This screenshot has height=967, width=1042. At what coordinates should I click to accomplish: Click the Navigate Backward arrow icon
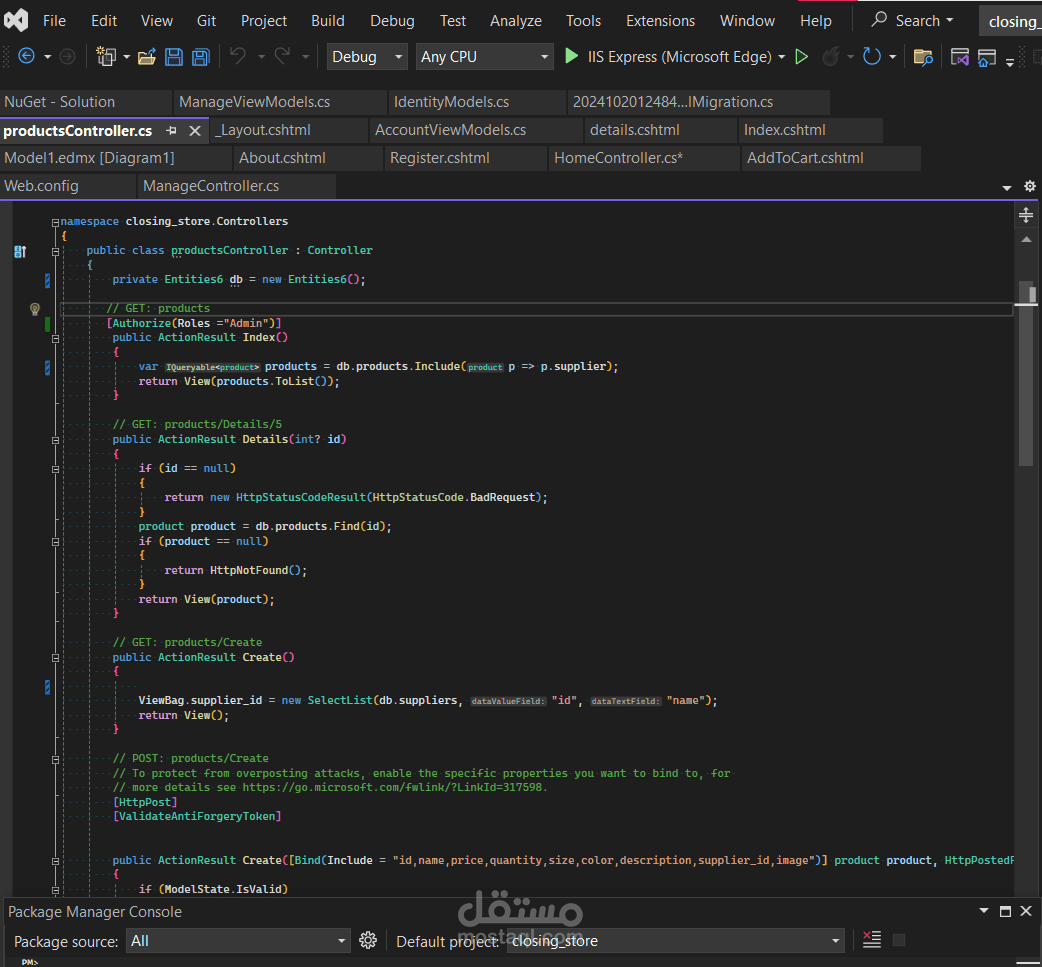(x=26, y=57)
